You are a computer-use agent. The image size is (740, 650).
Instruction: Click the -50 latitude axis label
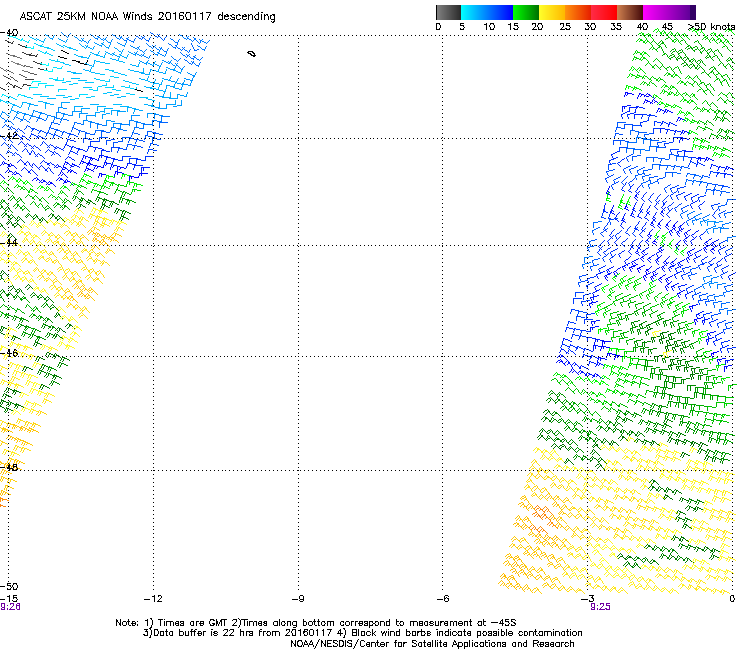(9, 586)
